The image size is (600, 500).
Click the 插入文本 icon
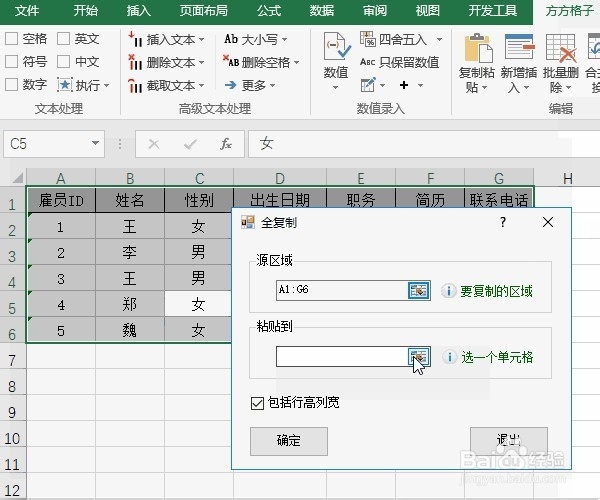click(x=135, y=39)
